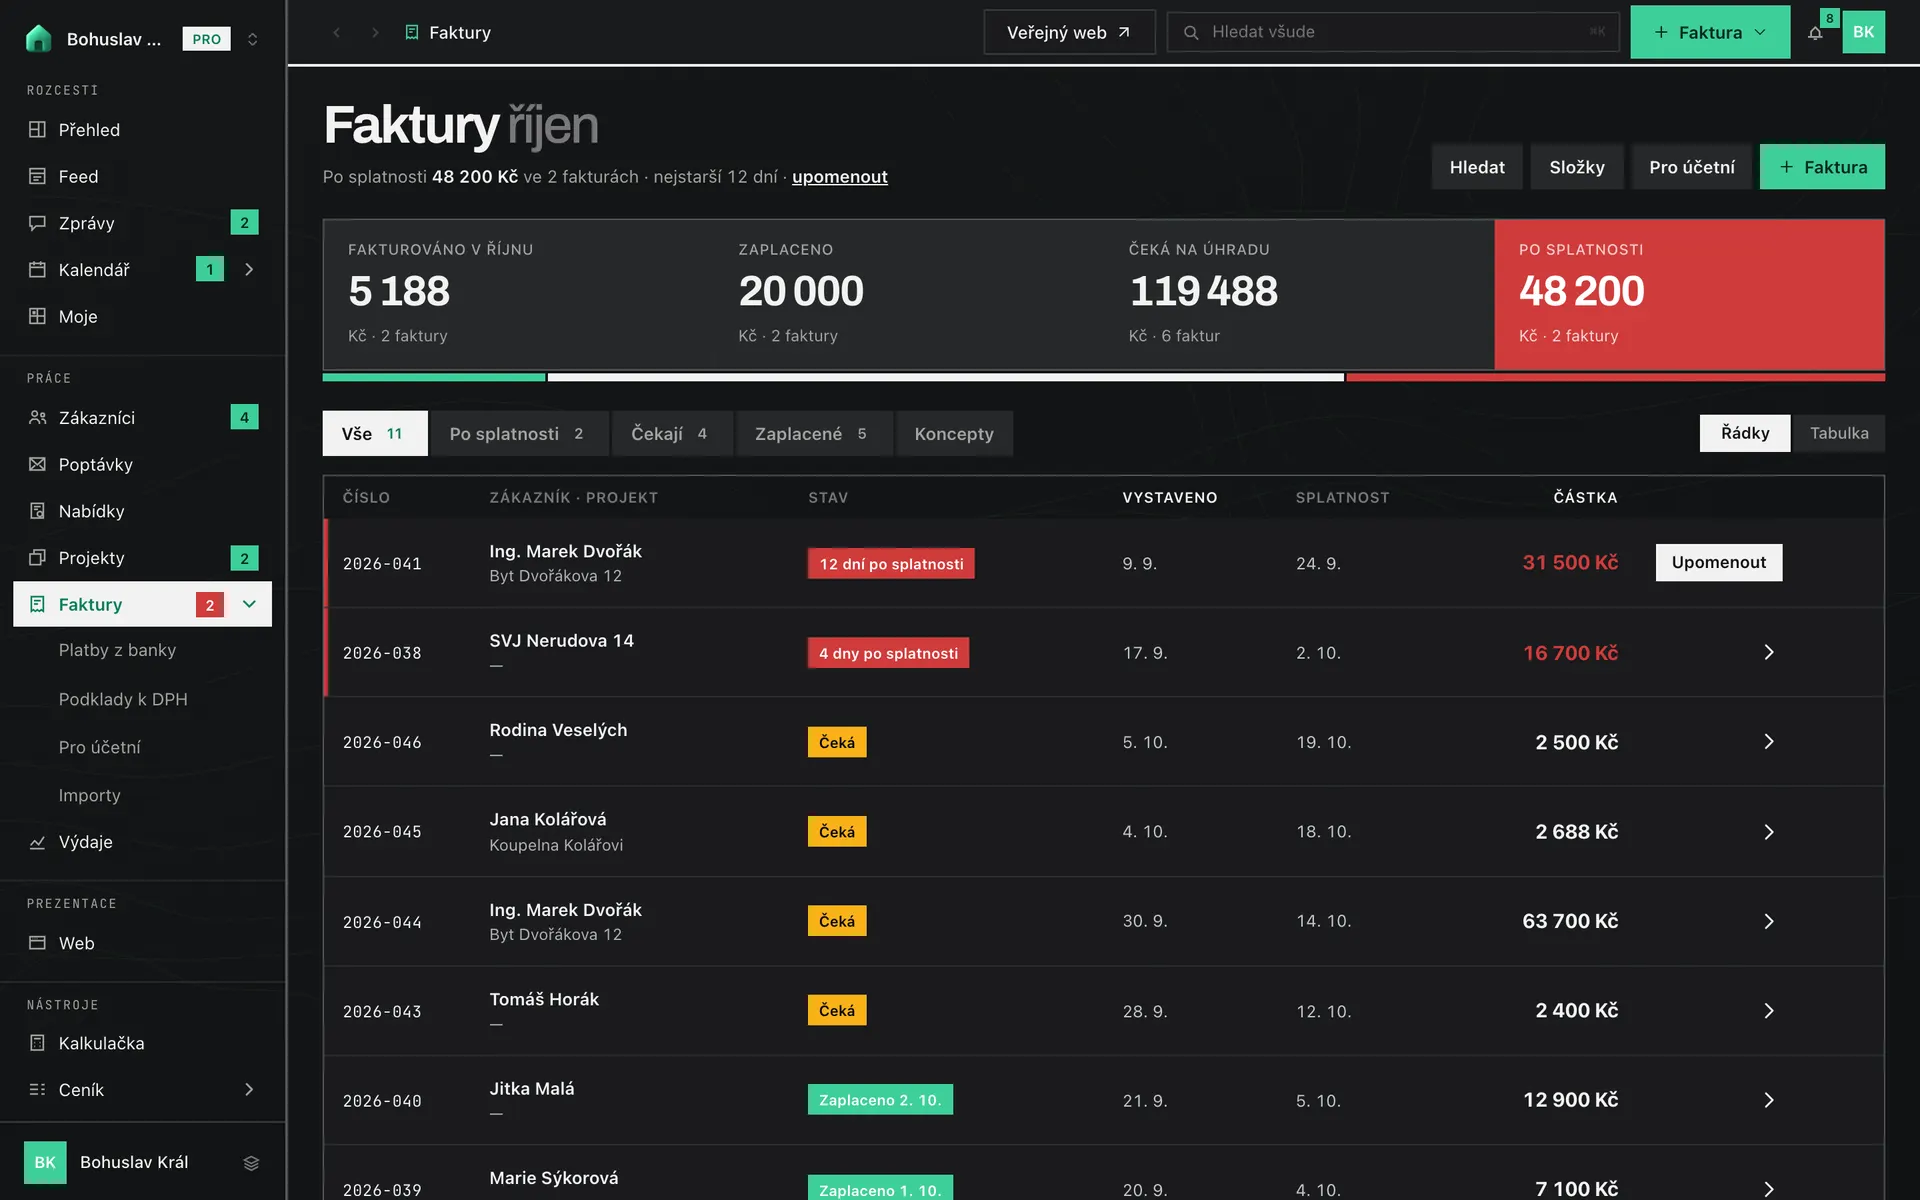Open invoice 2026-044 row chevron
This screenshot has height=1200, width=1920.
tap(1768, 921)
